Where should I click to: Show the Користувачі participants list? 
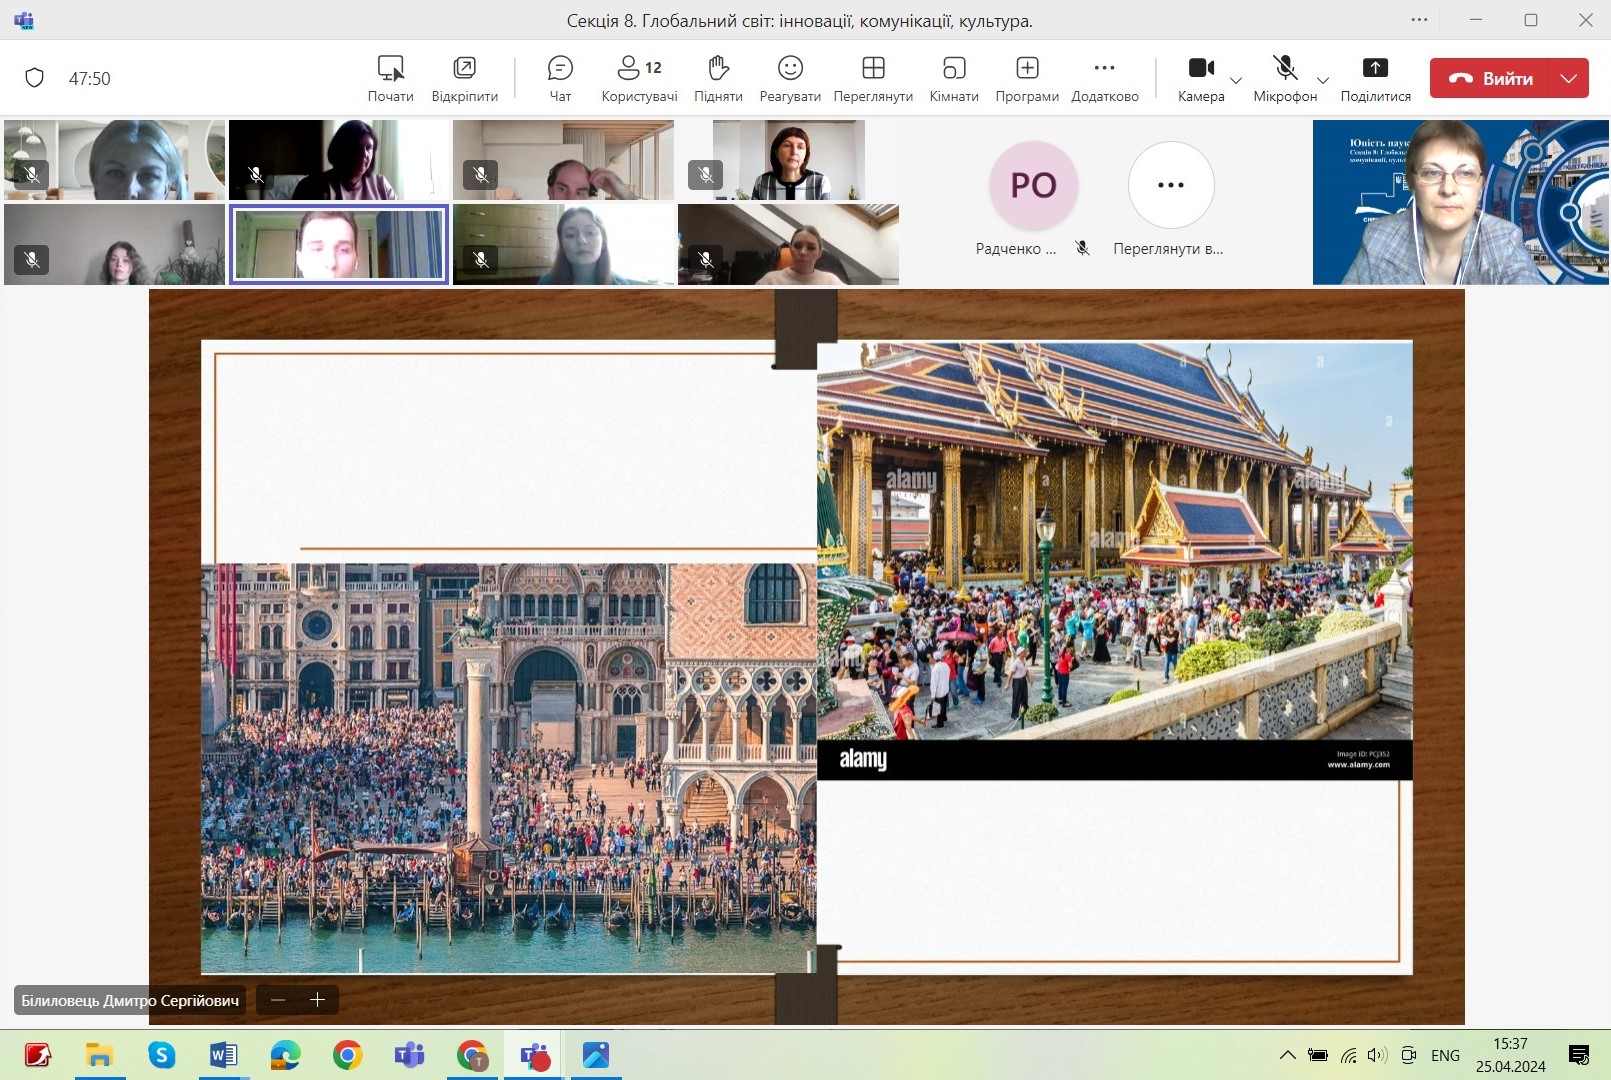639,78
